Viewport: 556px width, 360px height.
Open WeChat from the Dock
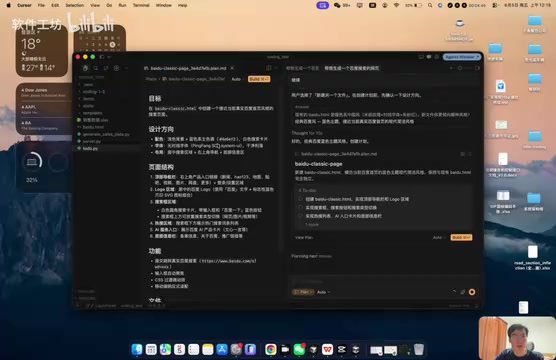299,350
